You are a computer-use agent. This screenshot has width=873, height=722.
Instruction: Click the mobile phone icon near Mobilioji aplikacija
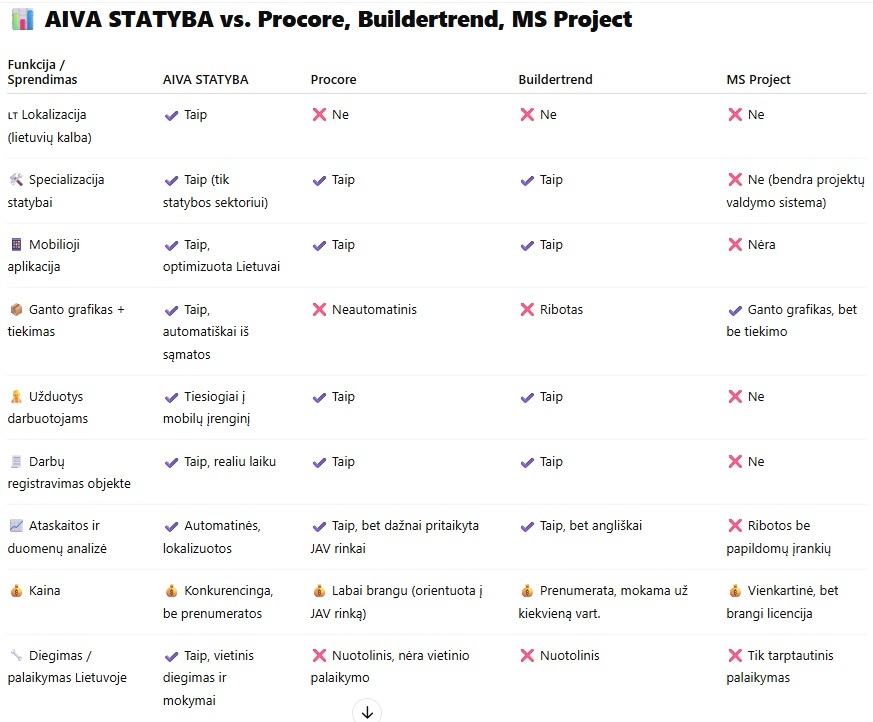point(16,244)
